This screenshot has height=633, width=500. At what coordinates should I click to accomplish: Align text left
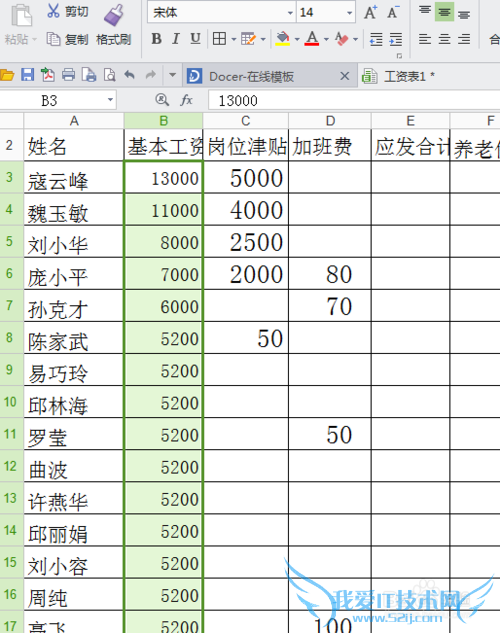point(425,39)
